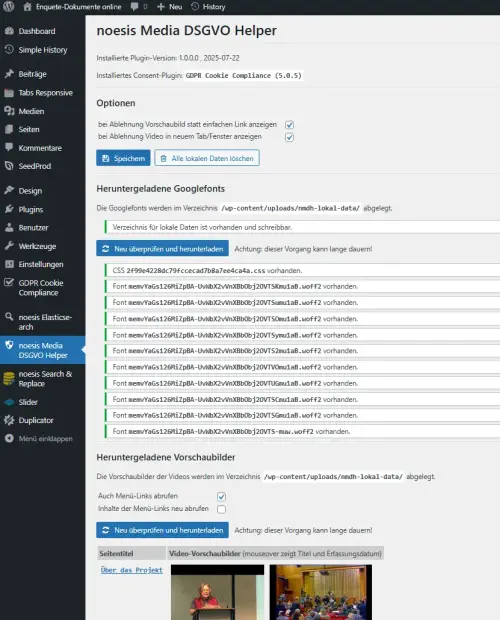This screenshot has width=500, height=620.
Task: Click the Werkzeuge wrench icon
Action: pyautogui.click(x=9, y=246)
